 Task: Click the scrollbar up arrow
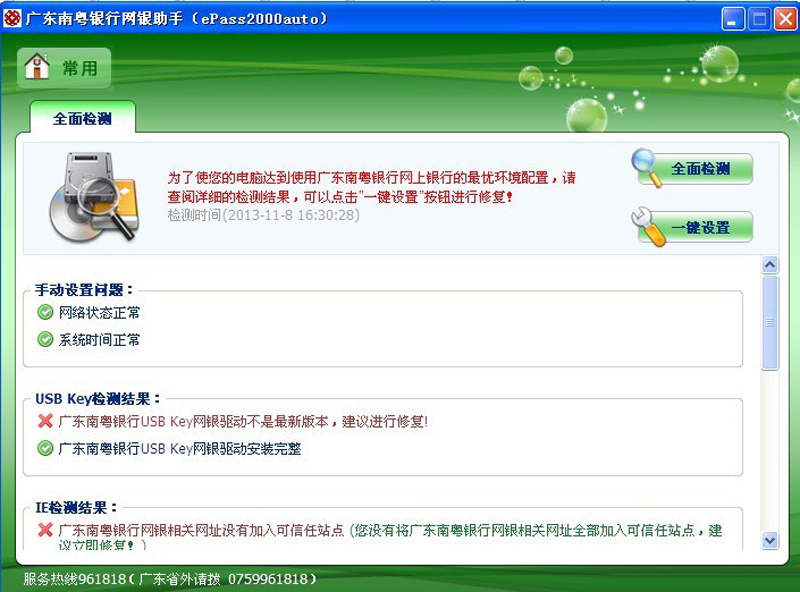(x=770, y=264)
